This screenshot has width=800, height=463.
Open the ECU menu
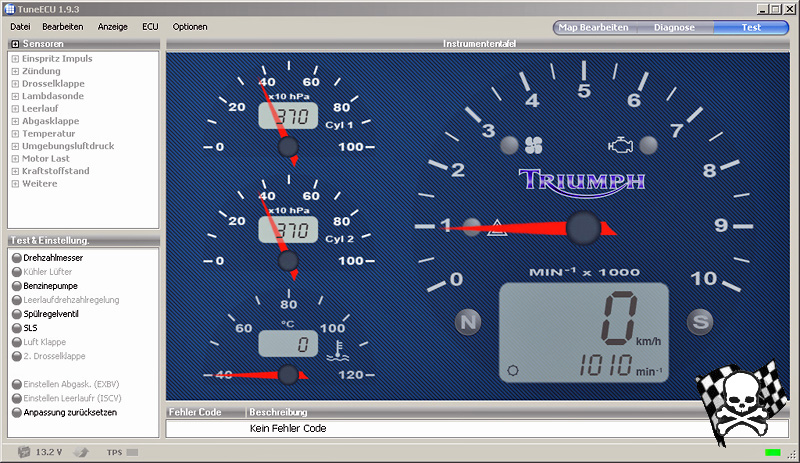150,27
